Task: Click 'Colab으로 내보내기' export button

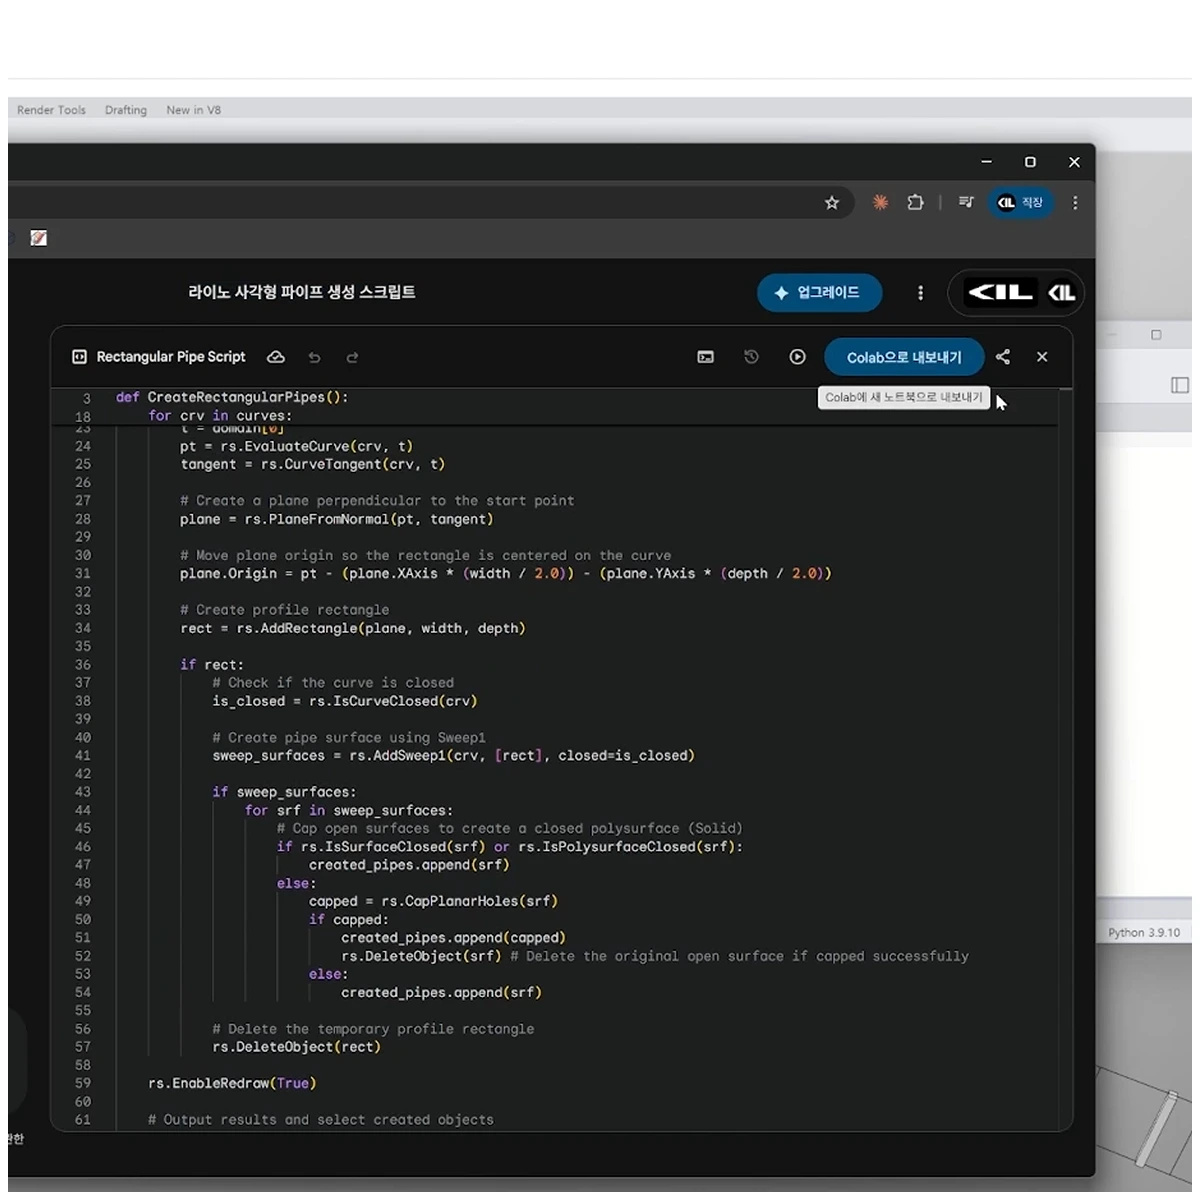Action: (x=904, y=357)
